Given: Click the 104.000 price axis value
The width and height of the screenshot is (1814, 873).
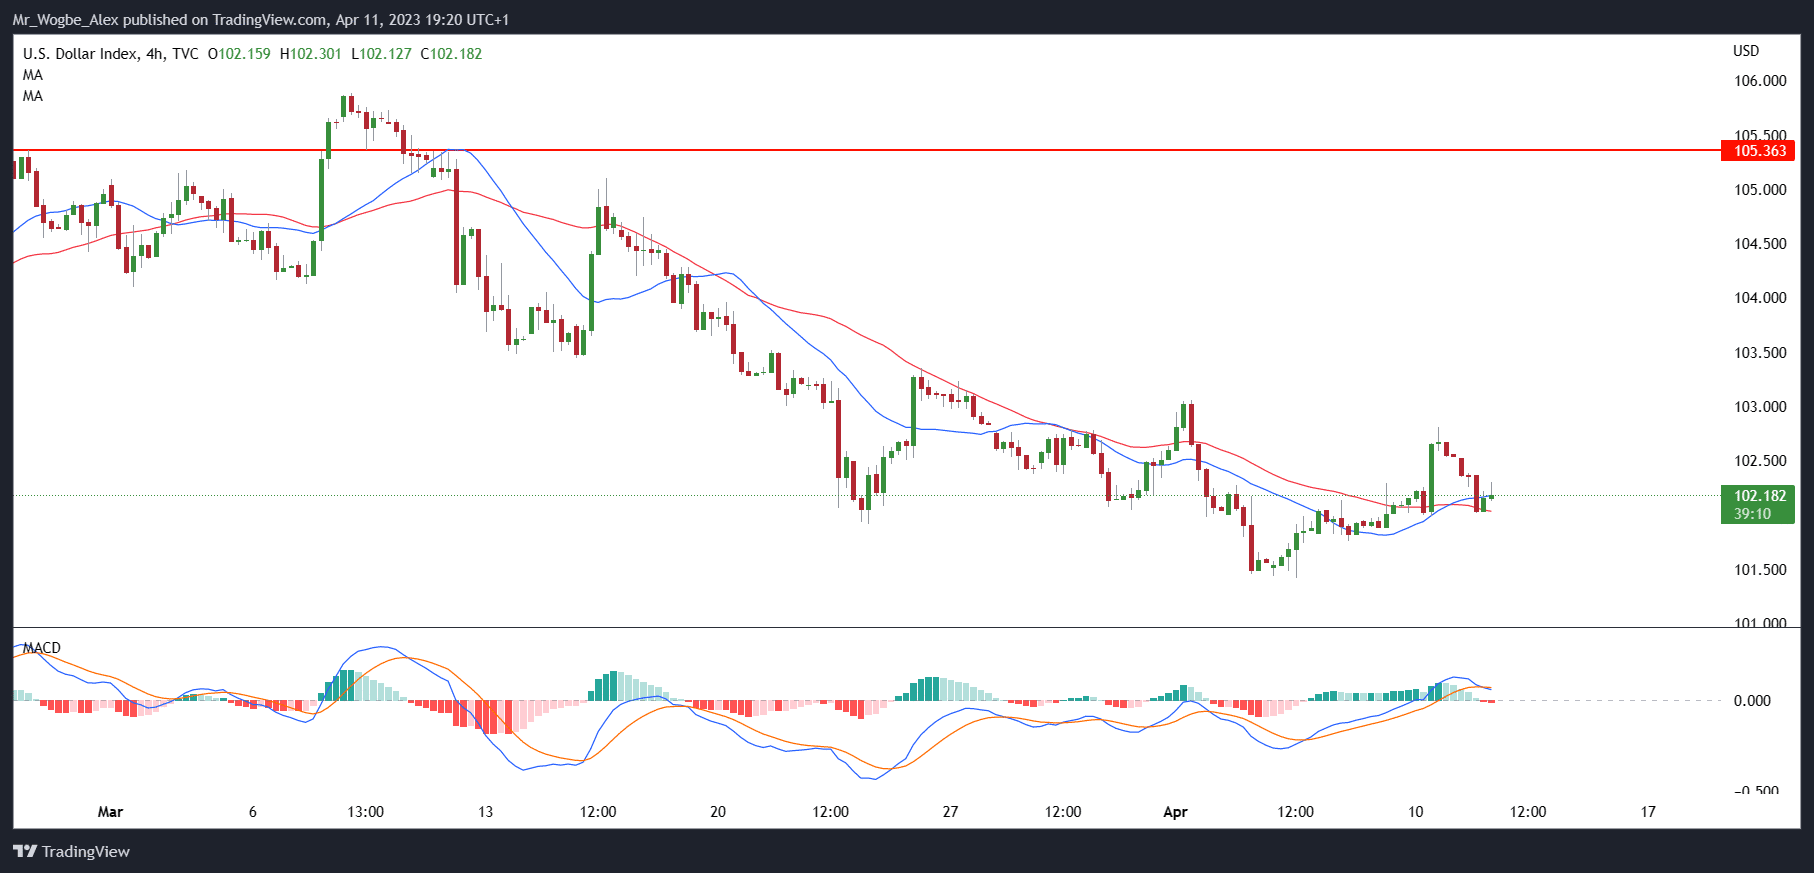Looking at the screenshot, I should tap(1760, 298).
